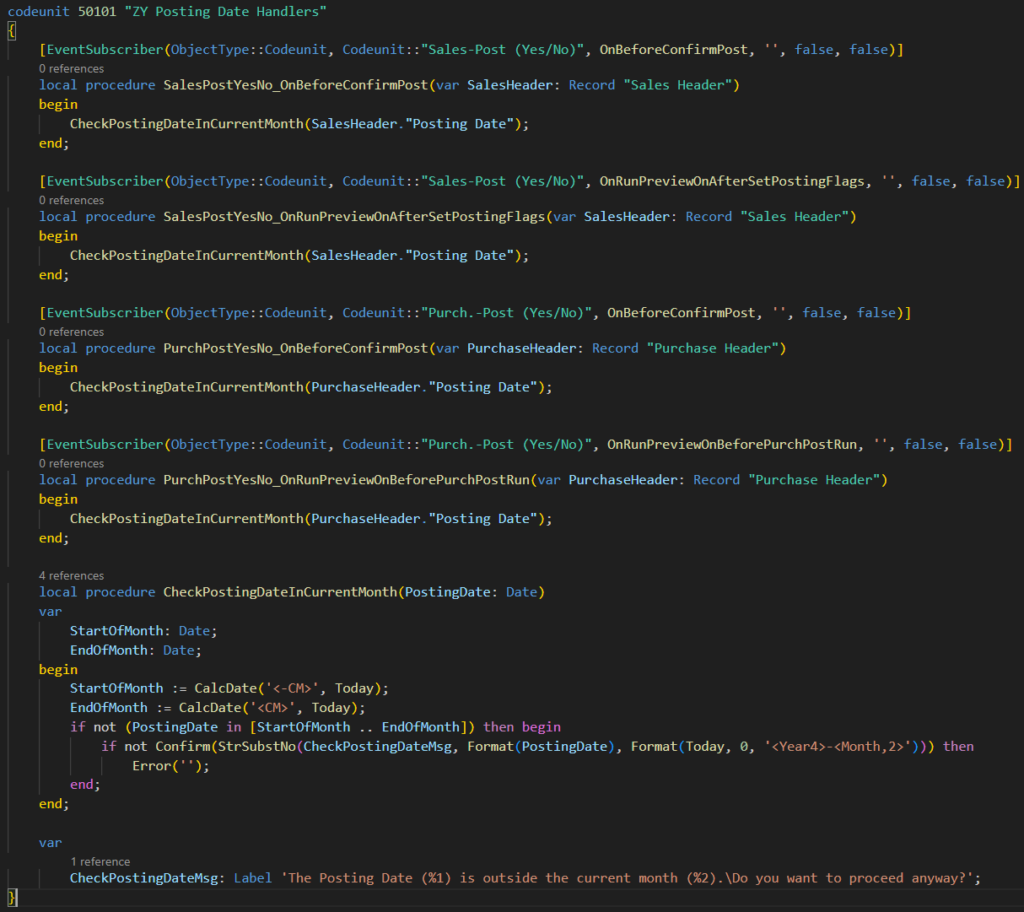Click '0 references' above SalesPostYesNo_OnBeforeConfirmPost procedure

pyautogui.click(x=71, y=69)
